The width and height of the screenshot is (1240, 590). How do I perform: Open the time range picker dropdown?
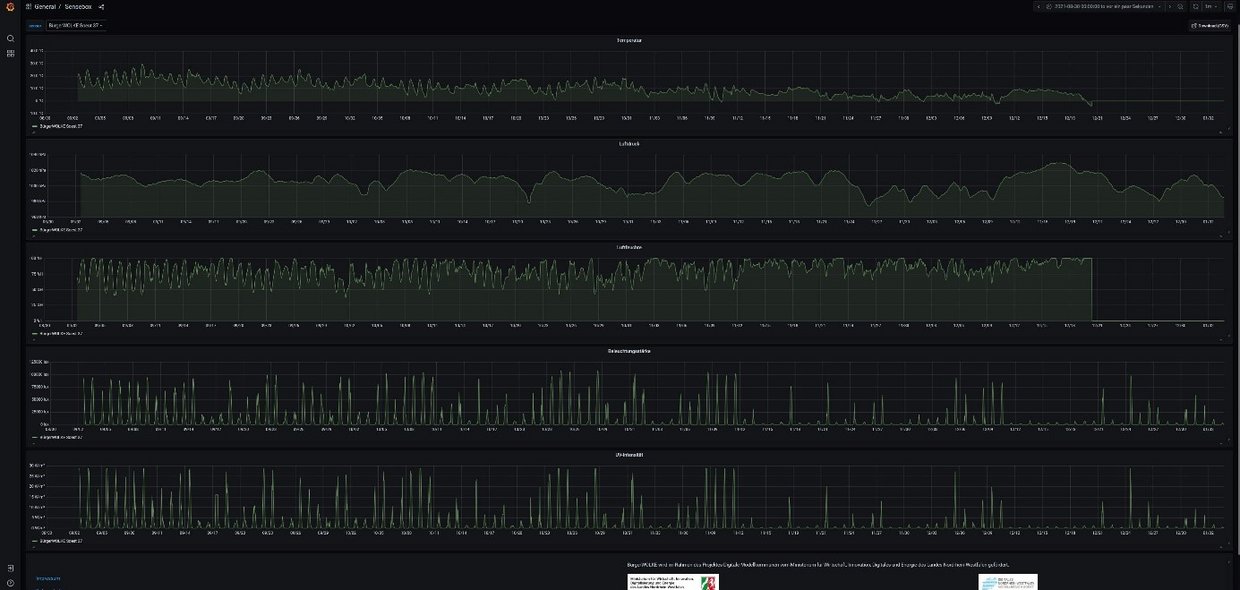tap(1105, 7)
